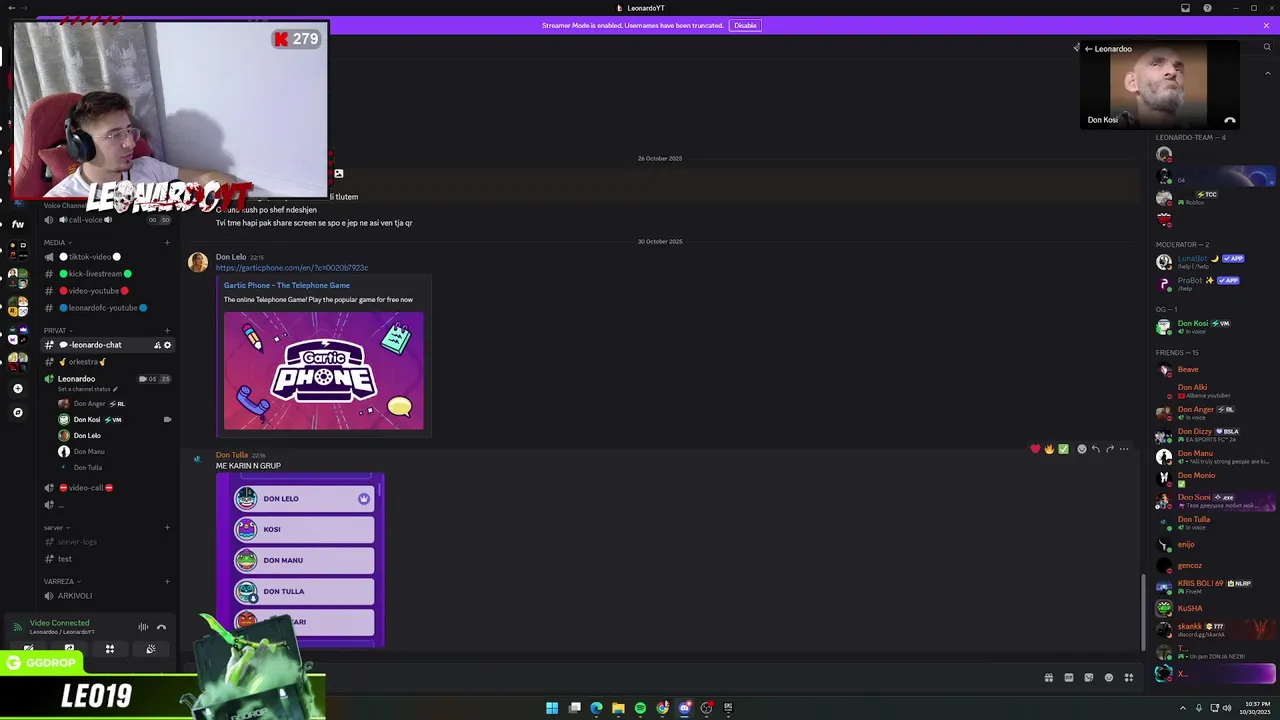React with the fire emoji
Viewport: 1280px width, 720px height.
click(1049, 449)
